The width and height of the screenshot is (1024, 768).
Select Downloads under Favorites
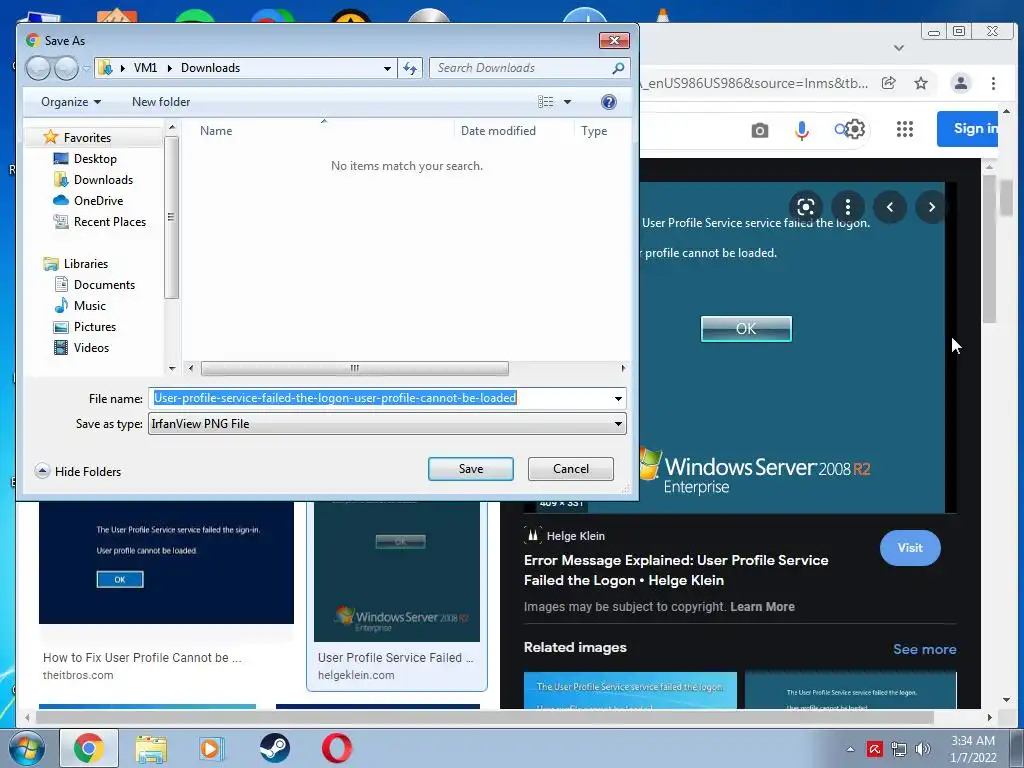point(103,180)
